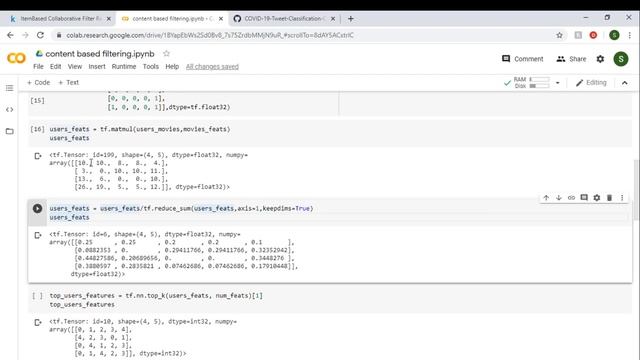Open selected cell editor settings gear
Image resolution: width=640 pixels, height=360 pixels.
click(x=597, y=198)
